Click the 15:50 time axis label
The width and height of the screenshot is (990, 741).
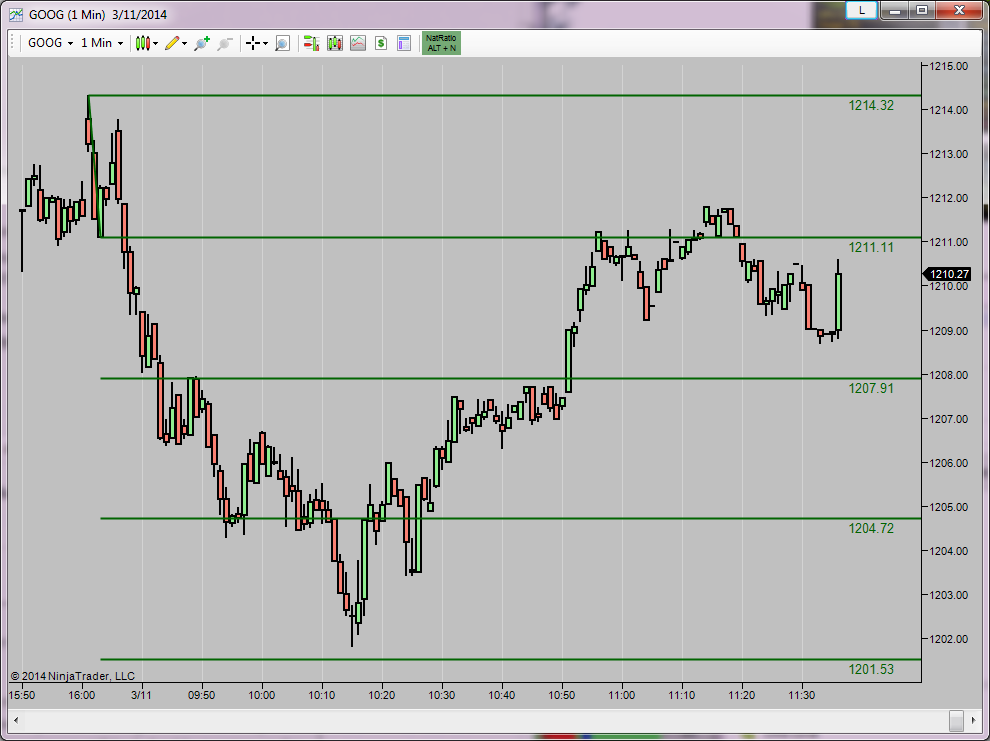[x=22, y=695]
